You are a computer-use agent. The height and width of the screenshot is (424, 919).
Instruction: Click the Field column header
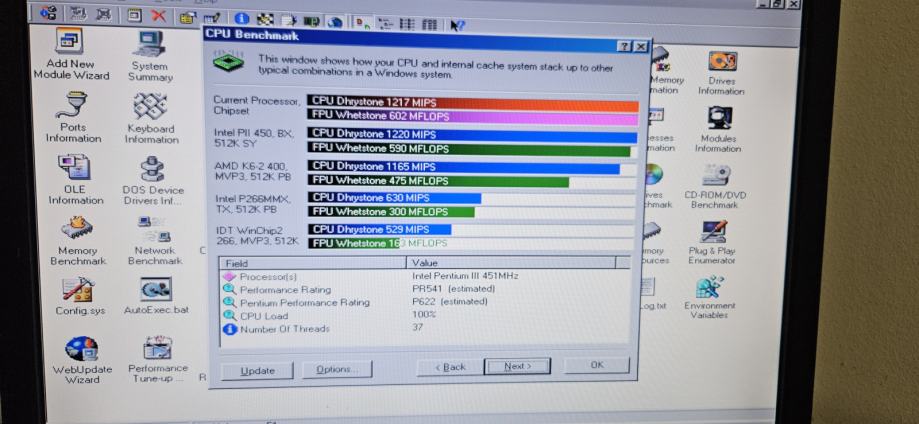pos(313,263)
